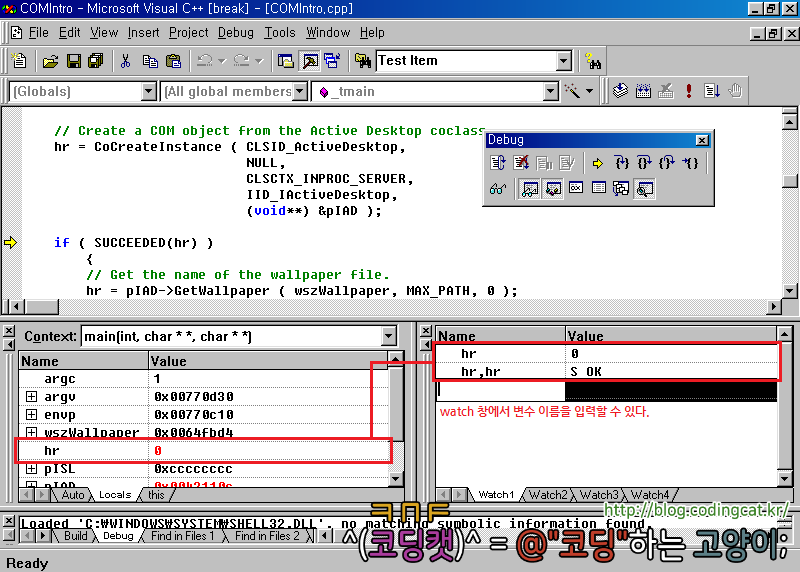The image size is (800, 572).
Task: Click the code editor's horizontal scrollbar right arrow
Action: 774,307
